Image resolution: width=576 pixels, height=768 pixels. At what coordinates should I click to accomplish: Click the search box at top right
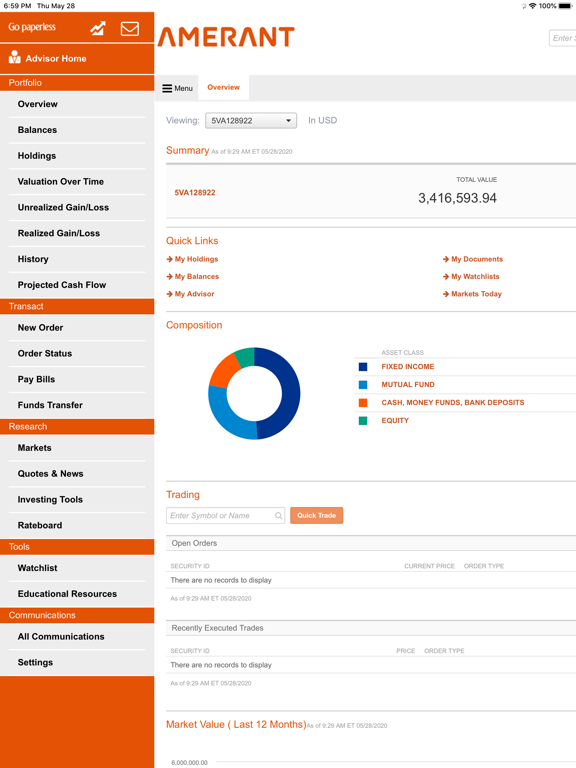(x=562, y=38)
